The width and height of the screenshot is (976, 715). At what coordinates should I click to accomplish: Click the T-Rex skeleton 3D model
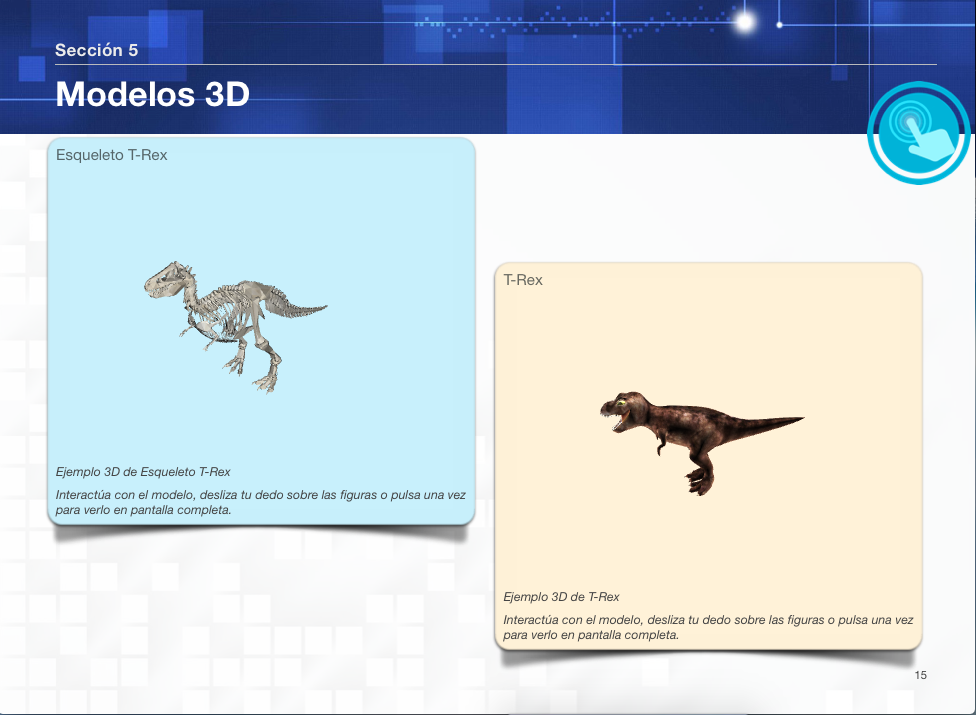234,318
